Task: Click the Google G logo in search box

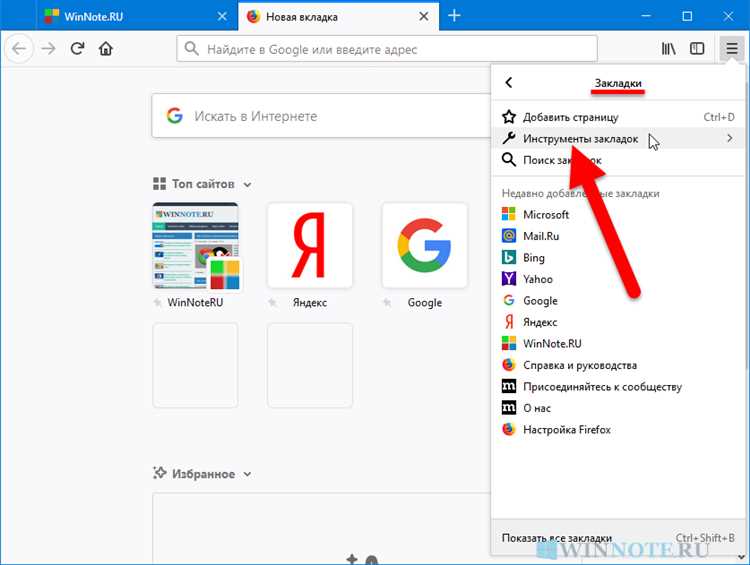Action: pyautogui.click(x=175, y=116)
